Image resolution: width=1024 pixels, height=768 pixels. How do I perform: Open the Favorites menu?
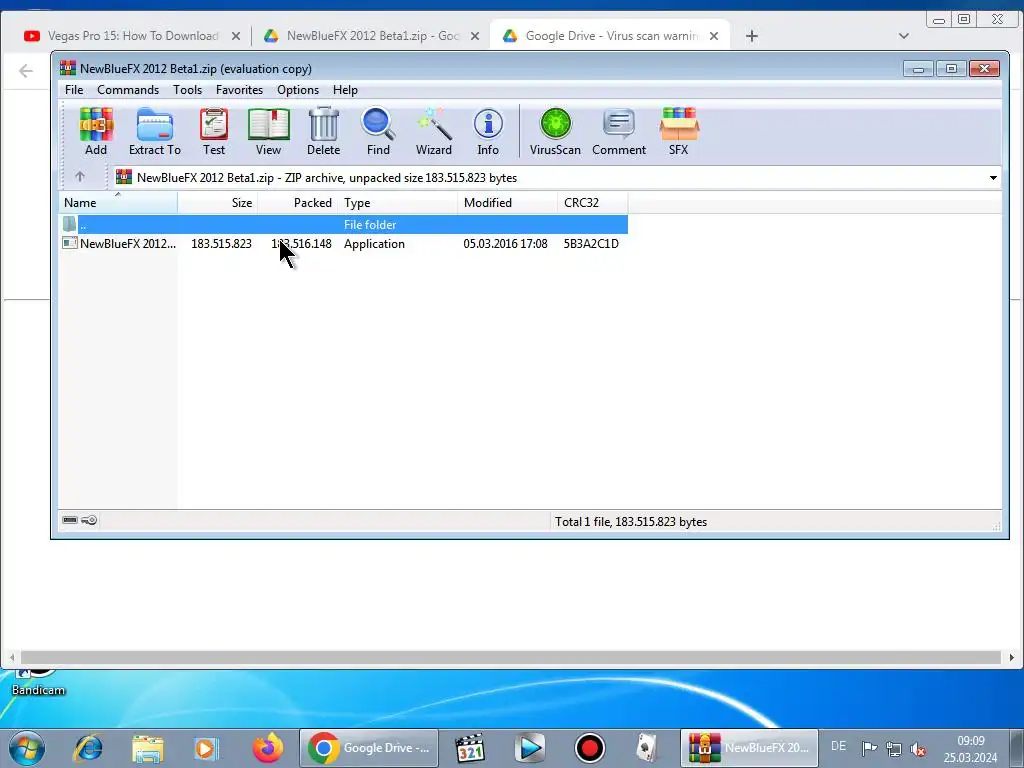click(x=239, y=90)
